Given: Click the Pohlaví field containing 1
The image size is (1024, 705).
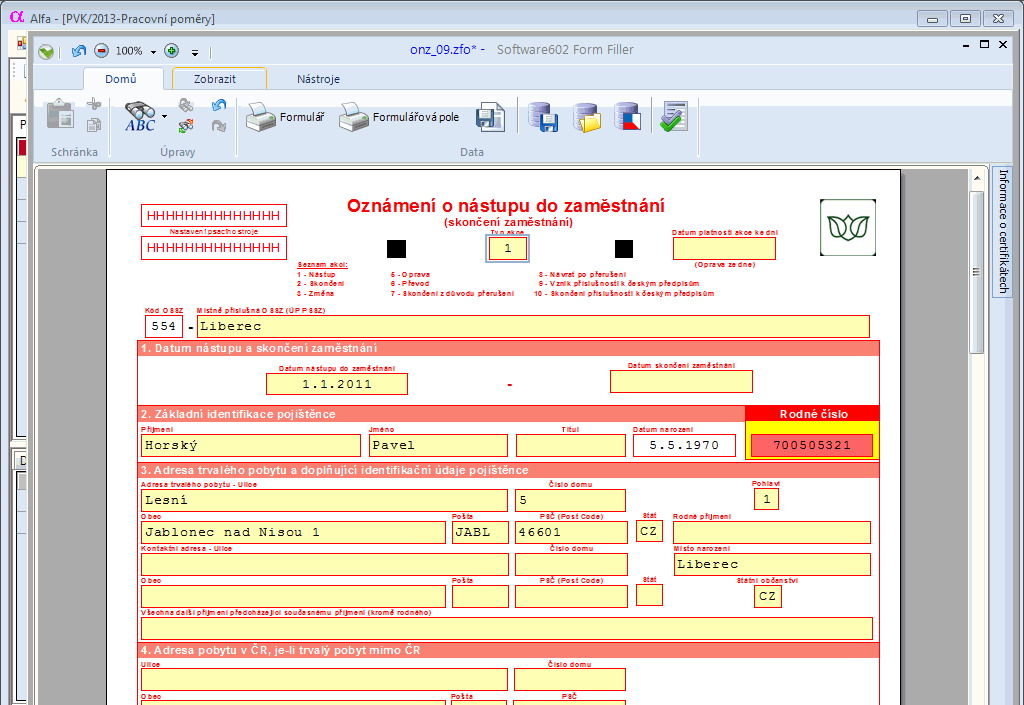Looking at the screenshot, I should tap(766, 499).
